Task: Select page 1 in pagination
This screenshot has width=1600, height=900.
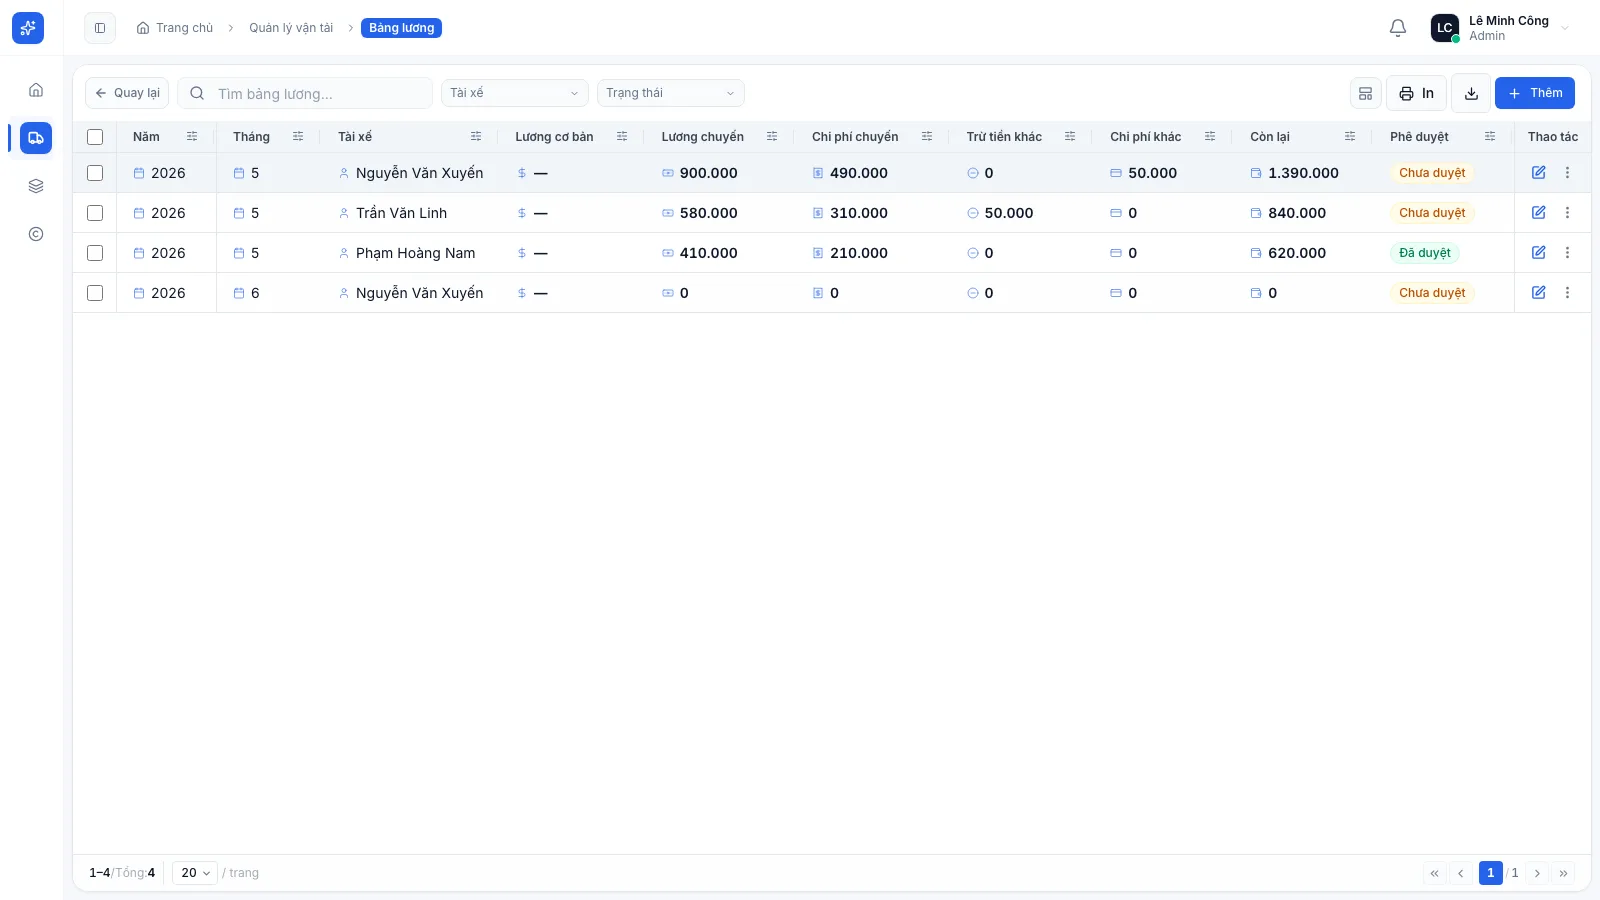Action: [x=1490, y=873]
